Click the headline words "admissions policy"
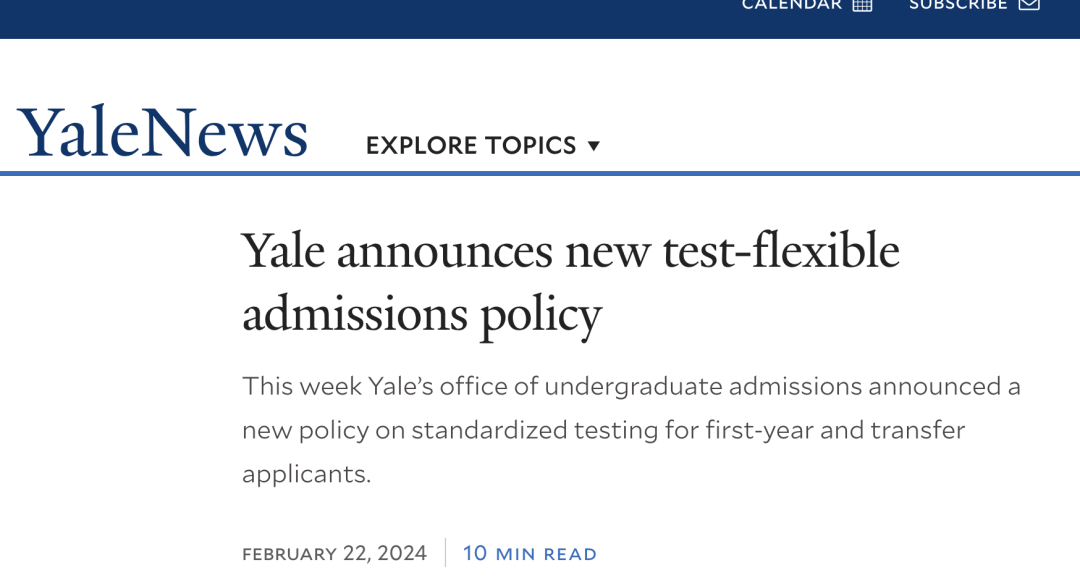This screenshot has height=578, width=1080. click(421, 315)
